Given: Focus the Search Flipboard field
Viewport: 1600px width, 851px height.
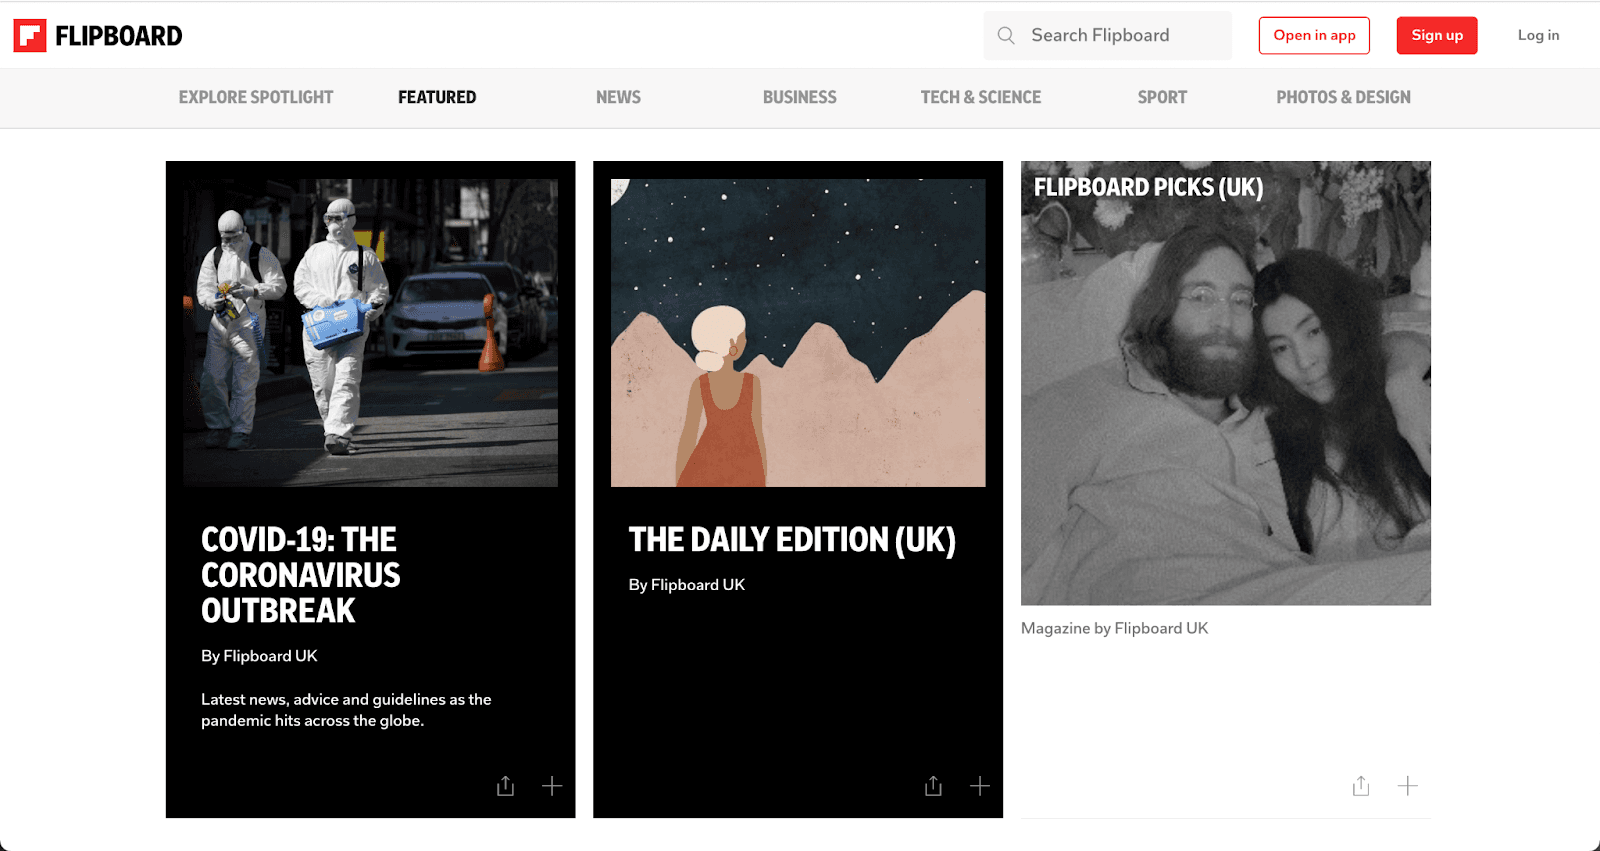Looking at the screenshot, I should pyautogui.click(x=1108, y=36).
